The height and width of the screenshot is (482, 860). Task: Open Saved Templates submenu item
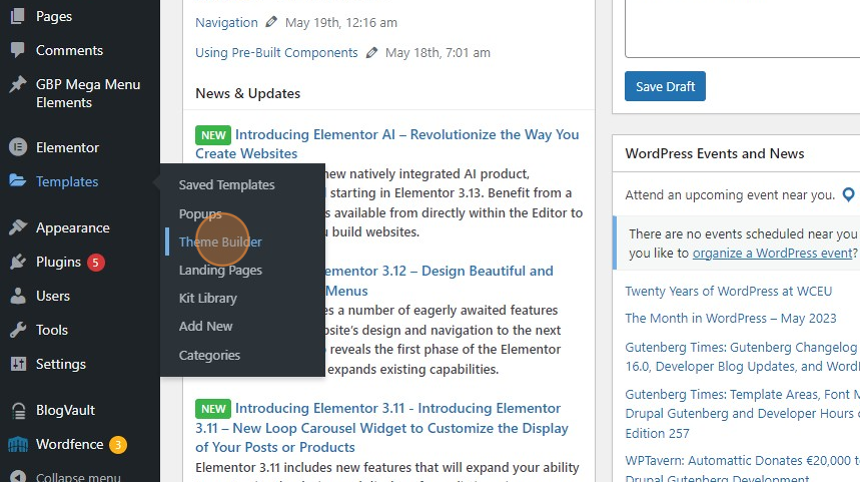pyautogui.click(x=227, y=185)
